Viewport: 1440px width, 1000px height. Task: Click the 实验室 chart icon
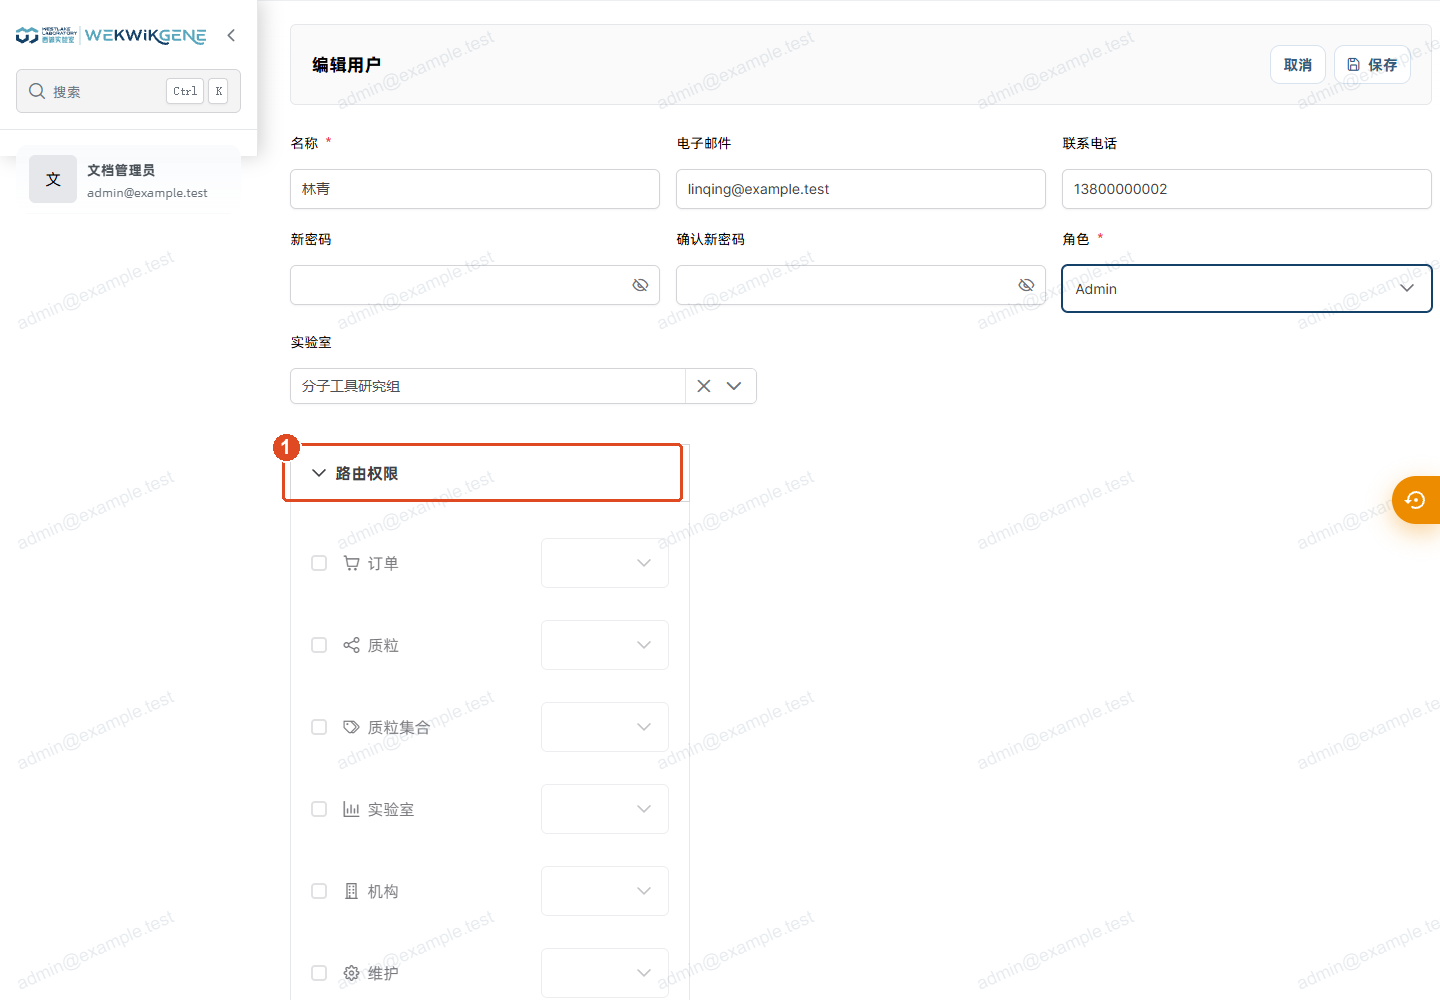click(x=351, y=809)
